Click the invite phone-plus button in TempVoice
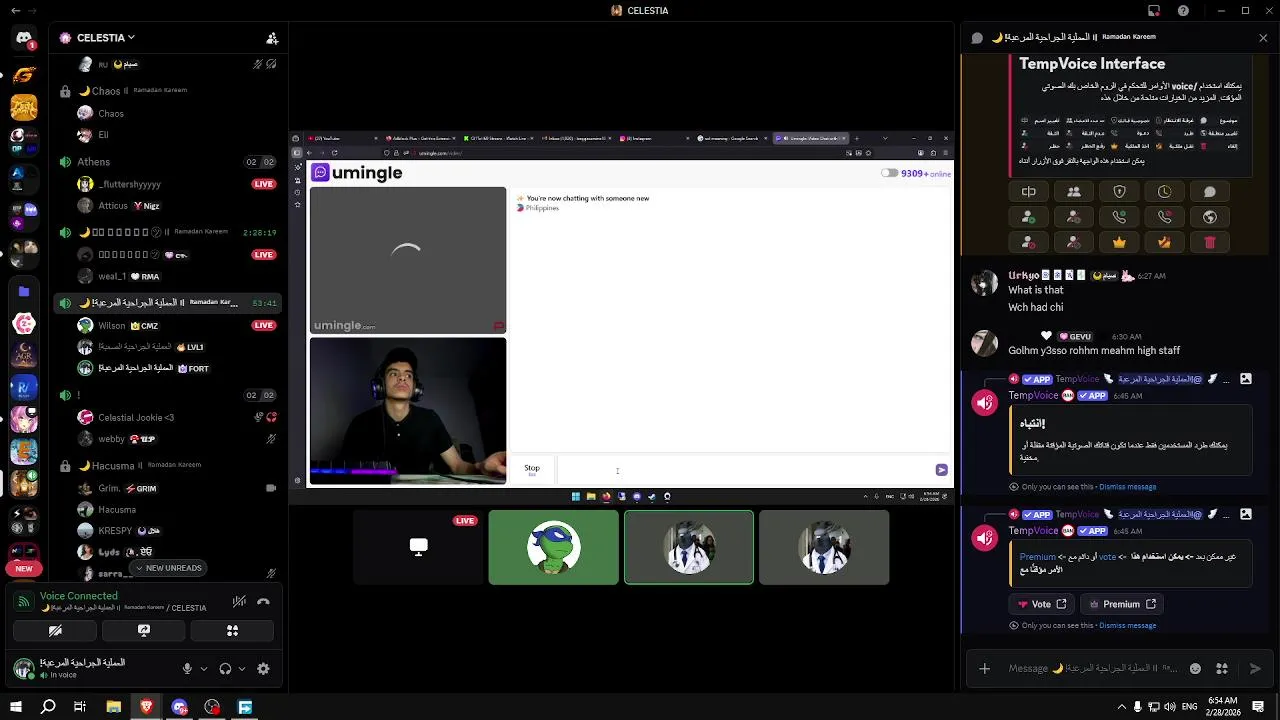The height and width of the screenshot is (720, 1280). (x=1119, y=217)
